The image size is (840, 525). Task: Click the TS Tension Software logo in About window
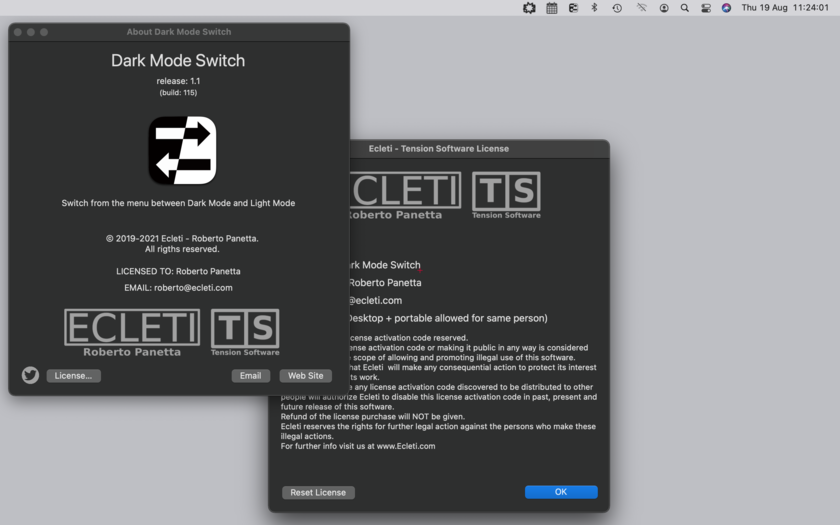pyautogui.click(x=245, y=332)
